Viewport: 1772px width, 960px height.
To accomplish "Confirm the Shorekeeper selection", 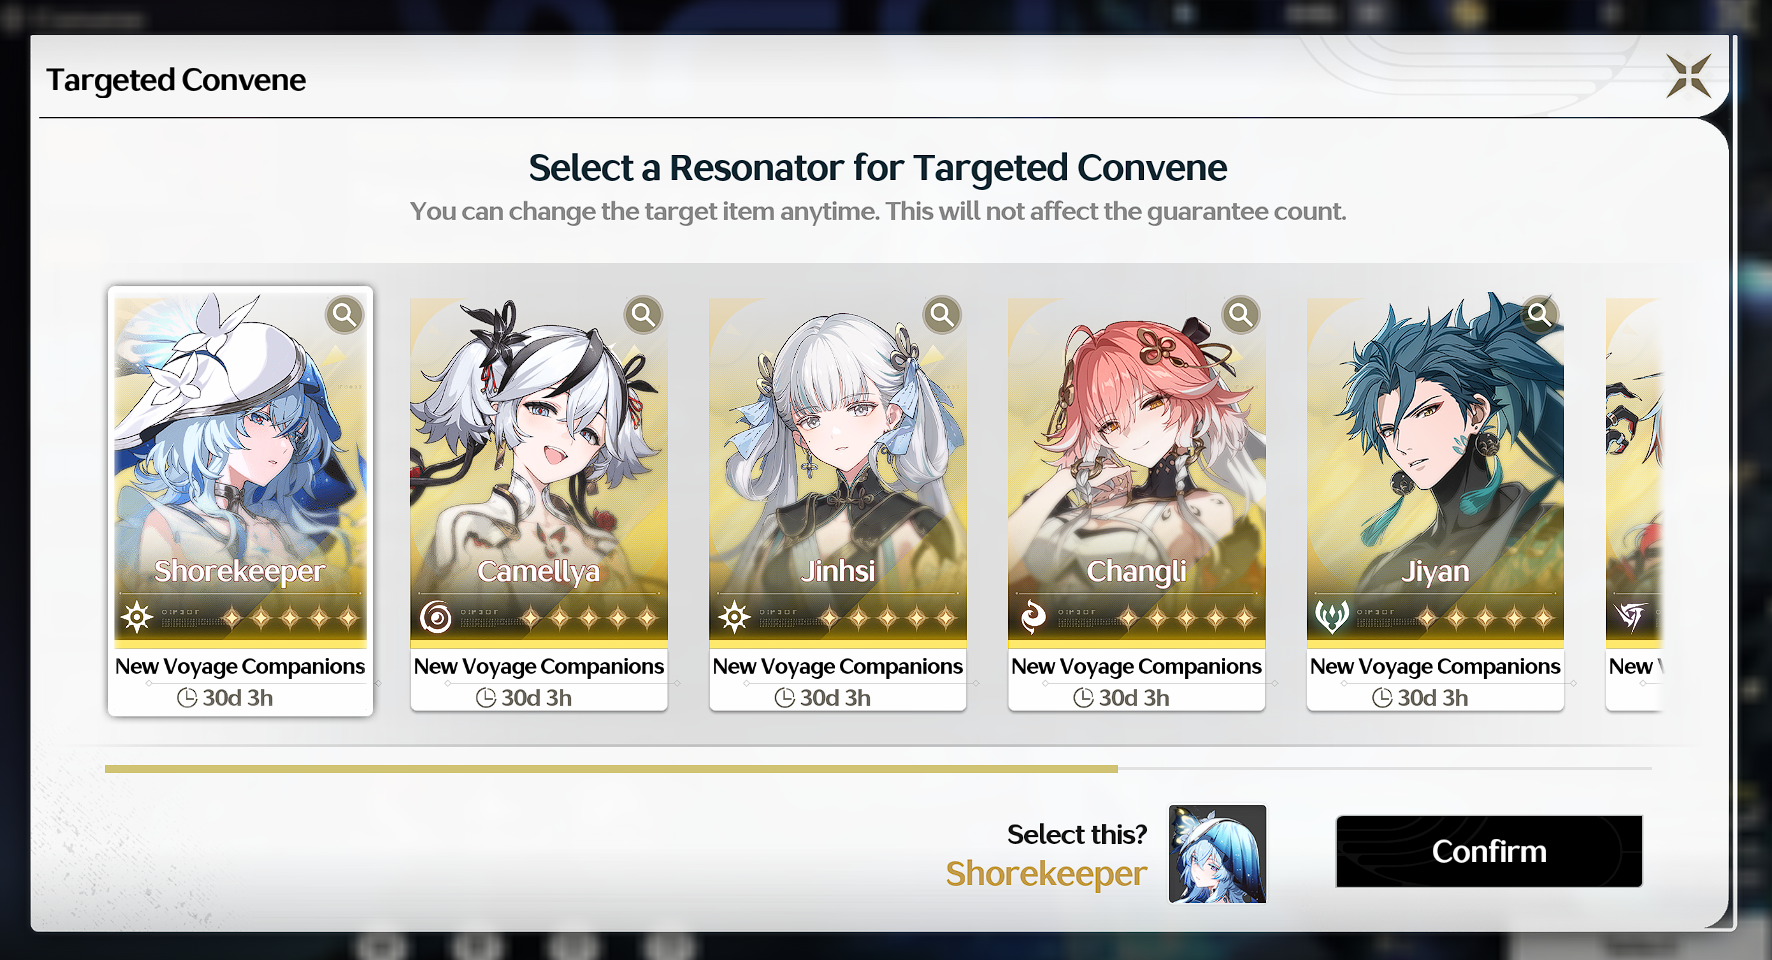I will pyautogui.click(x=1489, y=851).
